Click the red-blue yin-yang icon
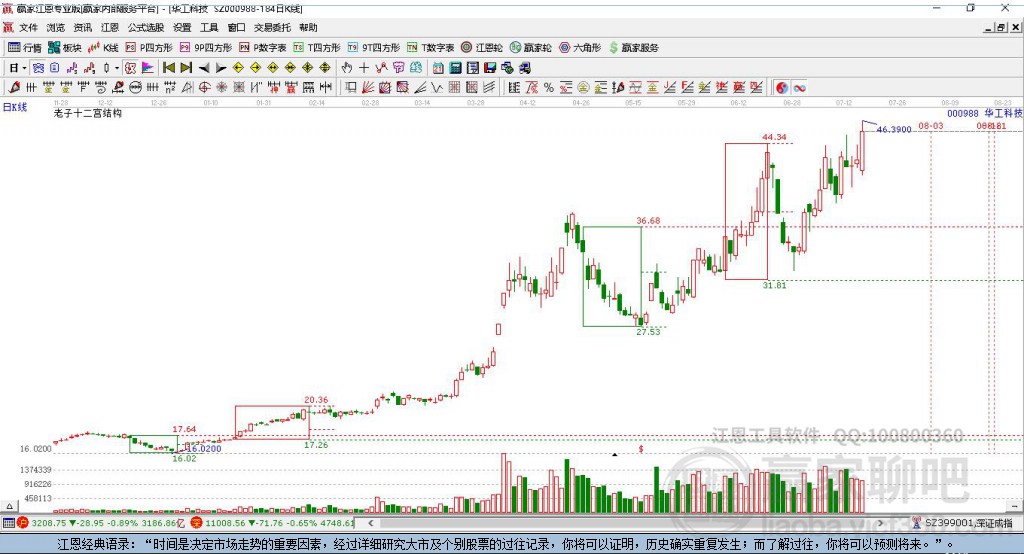The height and width of the screenshot is (554, 1024). (x=782, y=88)
